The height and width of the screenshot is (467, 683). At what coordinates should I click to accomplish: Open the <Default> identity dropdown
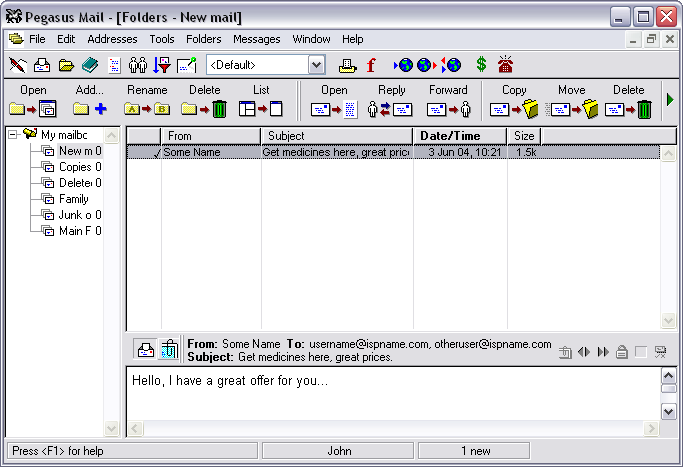tap(316, 65)
